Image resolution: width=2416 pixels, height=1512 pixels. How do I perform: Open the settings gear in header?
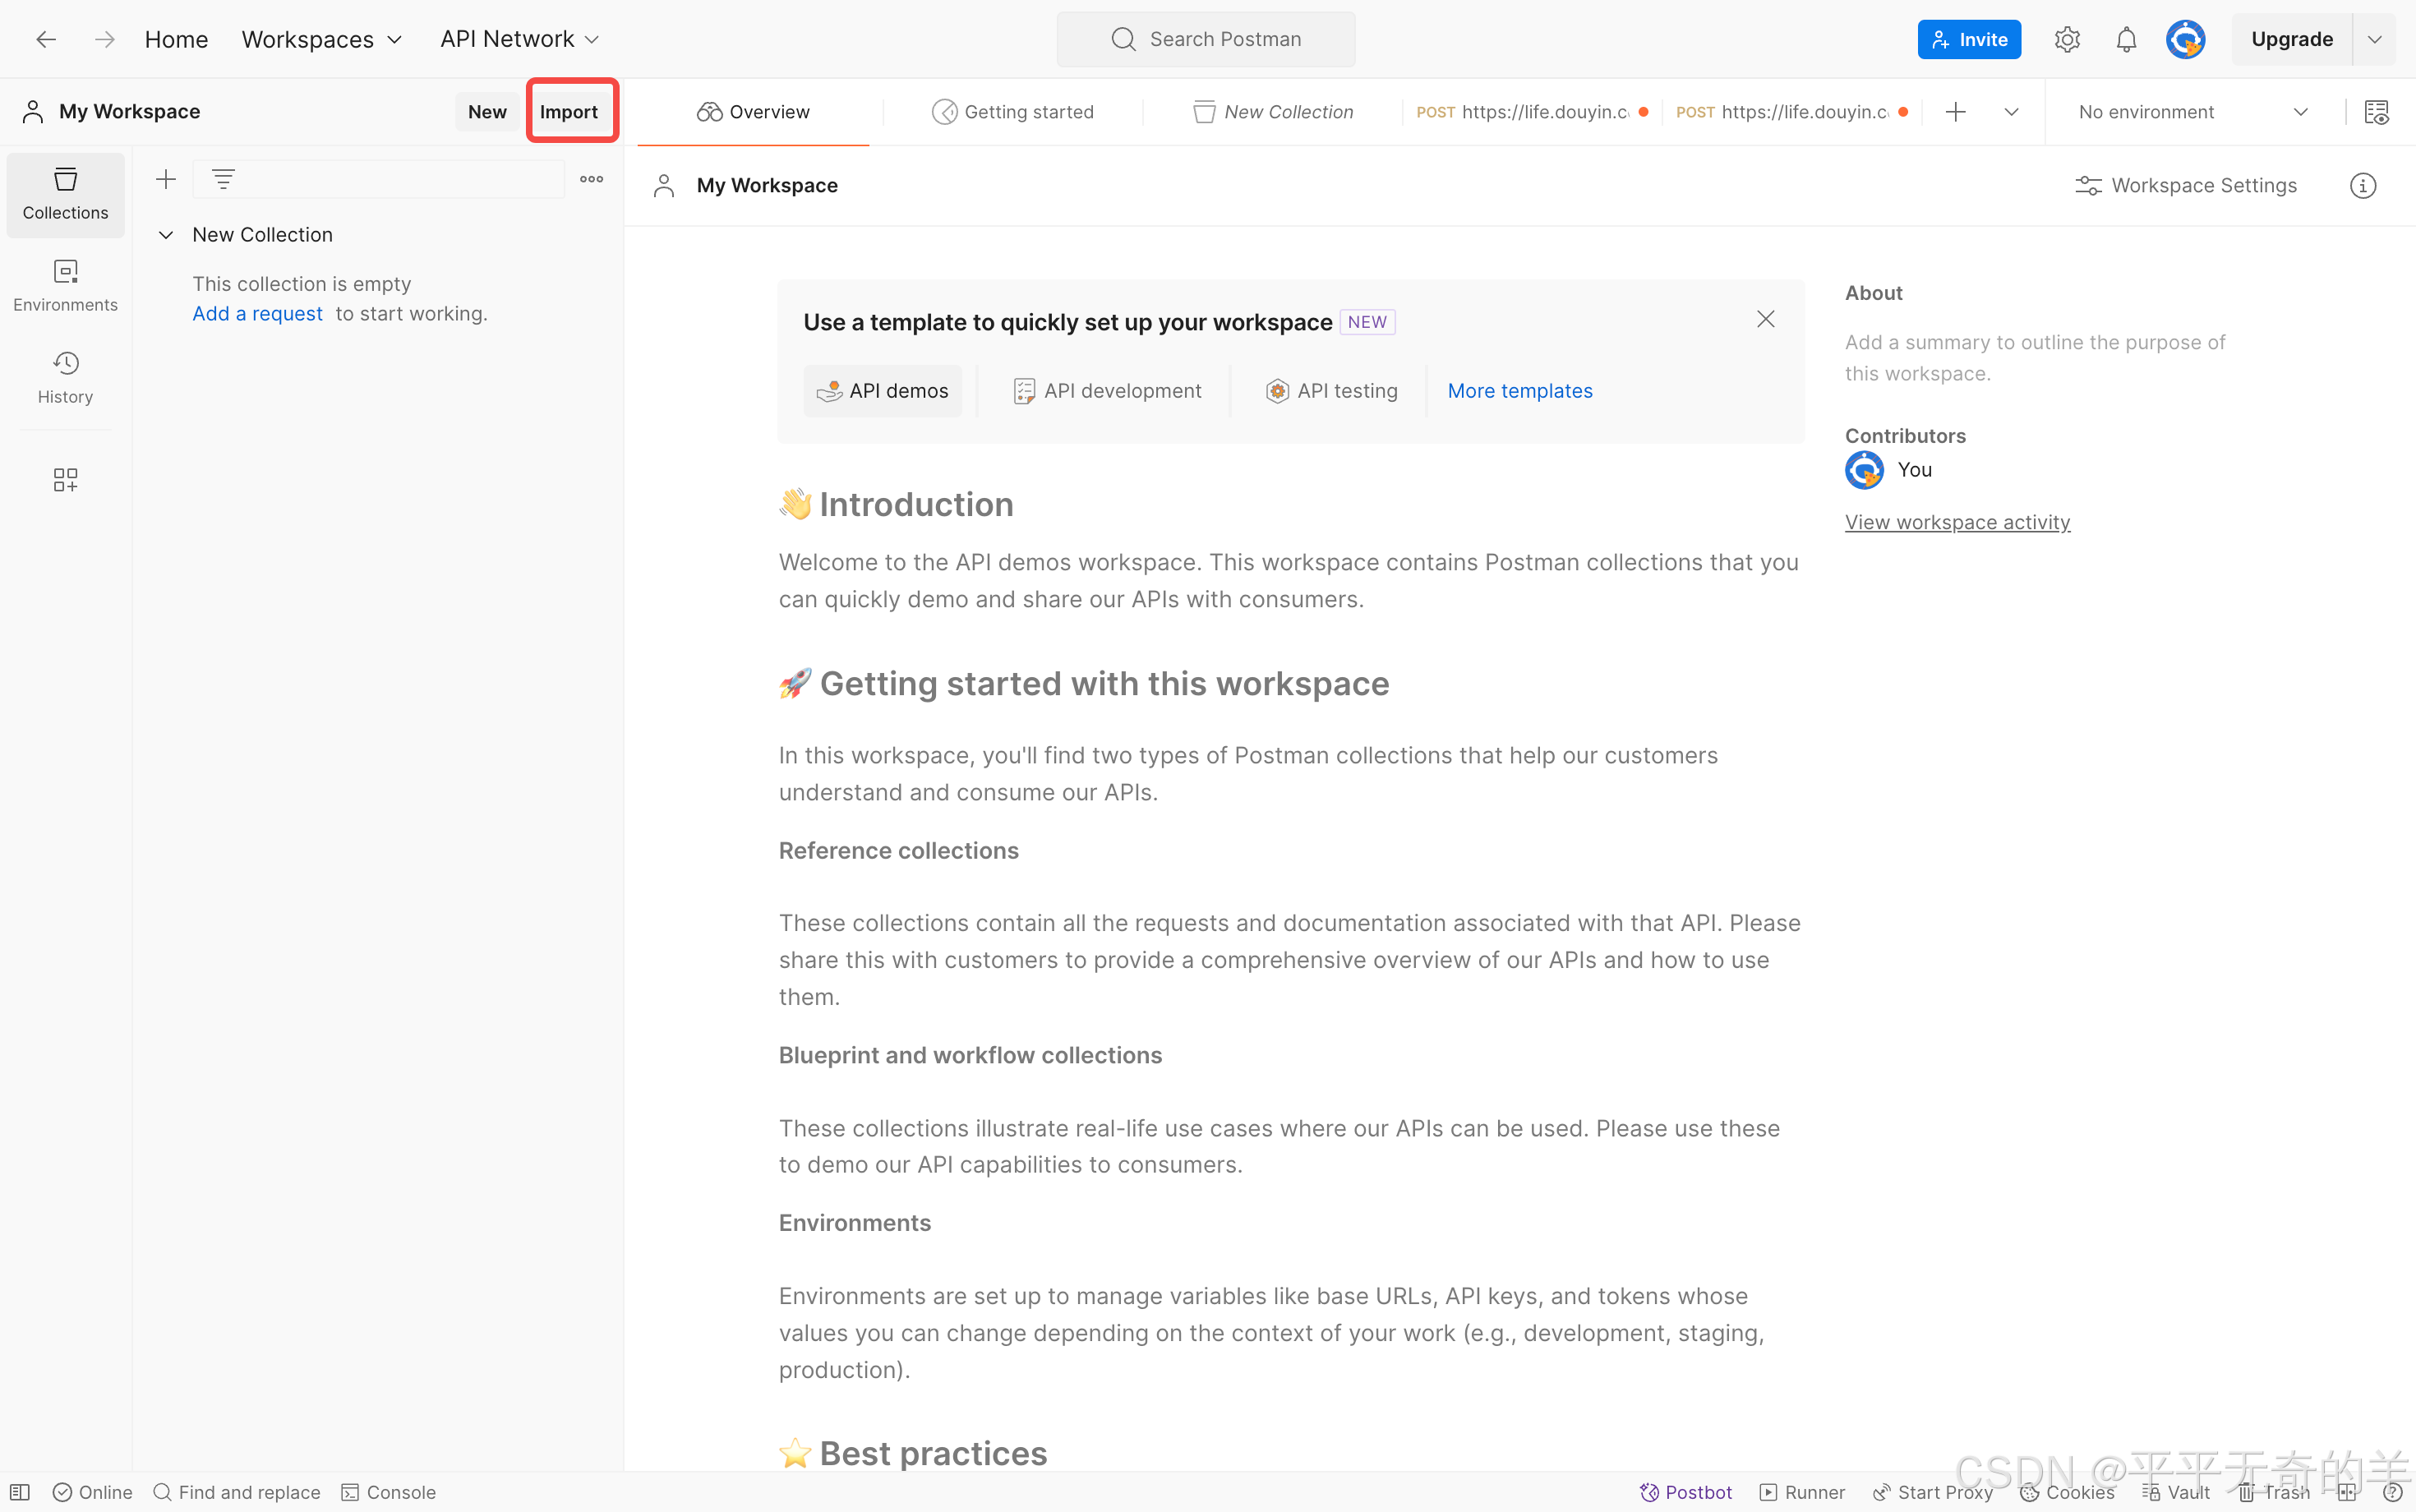2067,40
